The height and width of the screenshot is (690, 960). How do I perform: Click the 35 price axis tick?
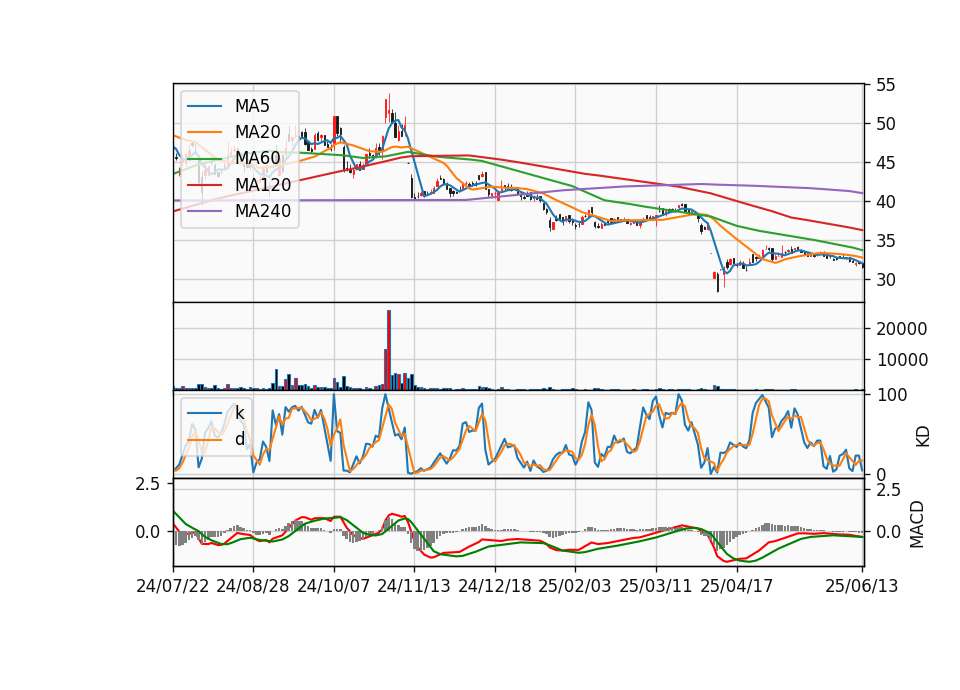885,241
